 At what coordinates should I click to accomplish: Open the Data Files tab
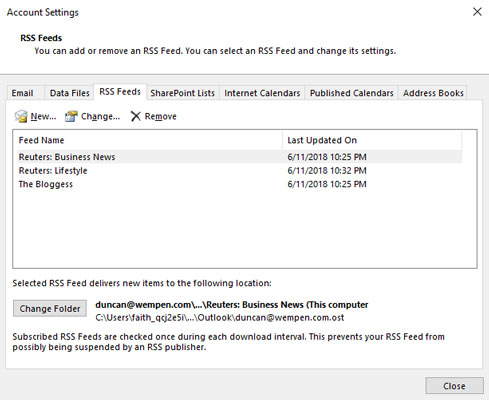pos(70,93)
